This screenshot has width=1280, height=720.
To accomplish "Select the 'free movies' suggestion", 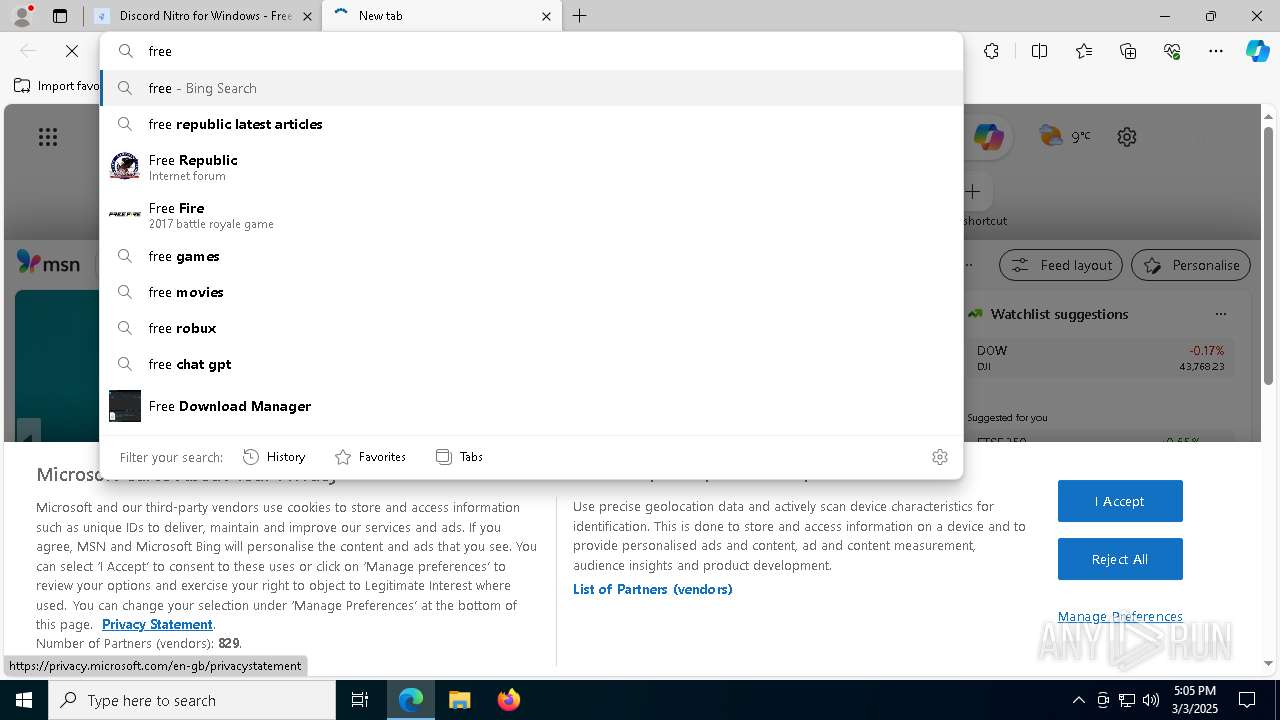I will click(x=531, y=292).
